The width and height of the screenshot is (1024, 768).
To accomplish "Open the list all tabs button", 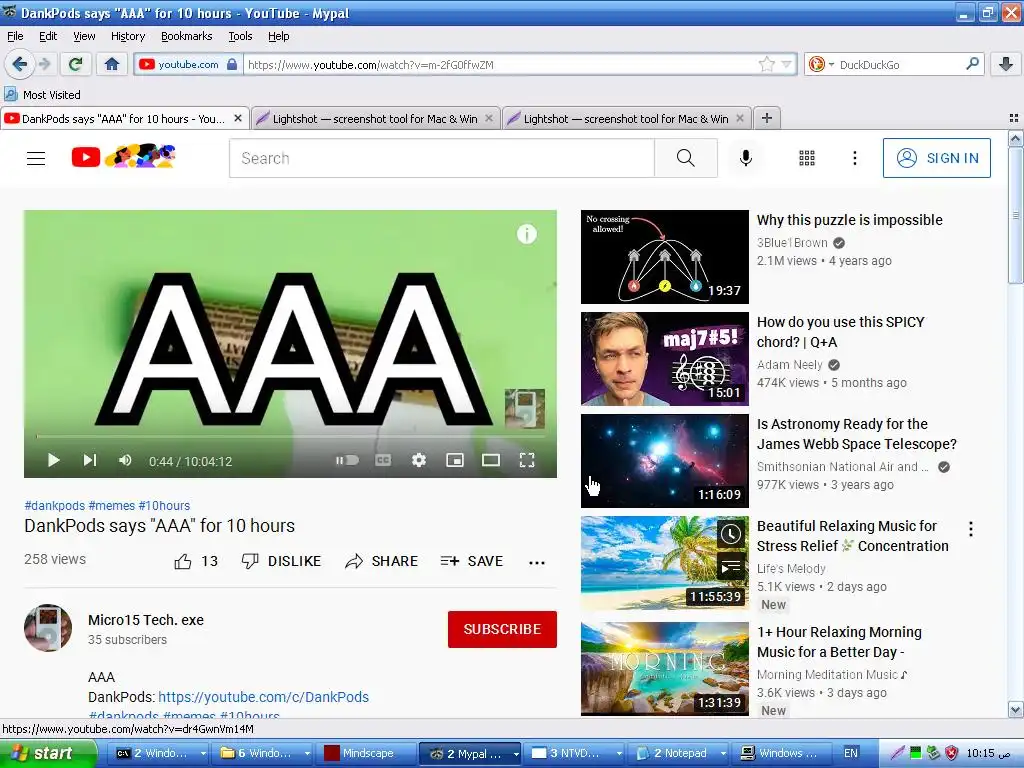I will (x=1014, y=118).
